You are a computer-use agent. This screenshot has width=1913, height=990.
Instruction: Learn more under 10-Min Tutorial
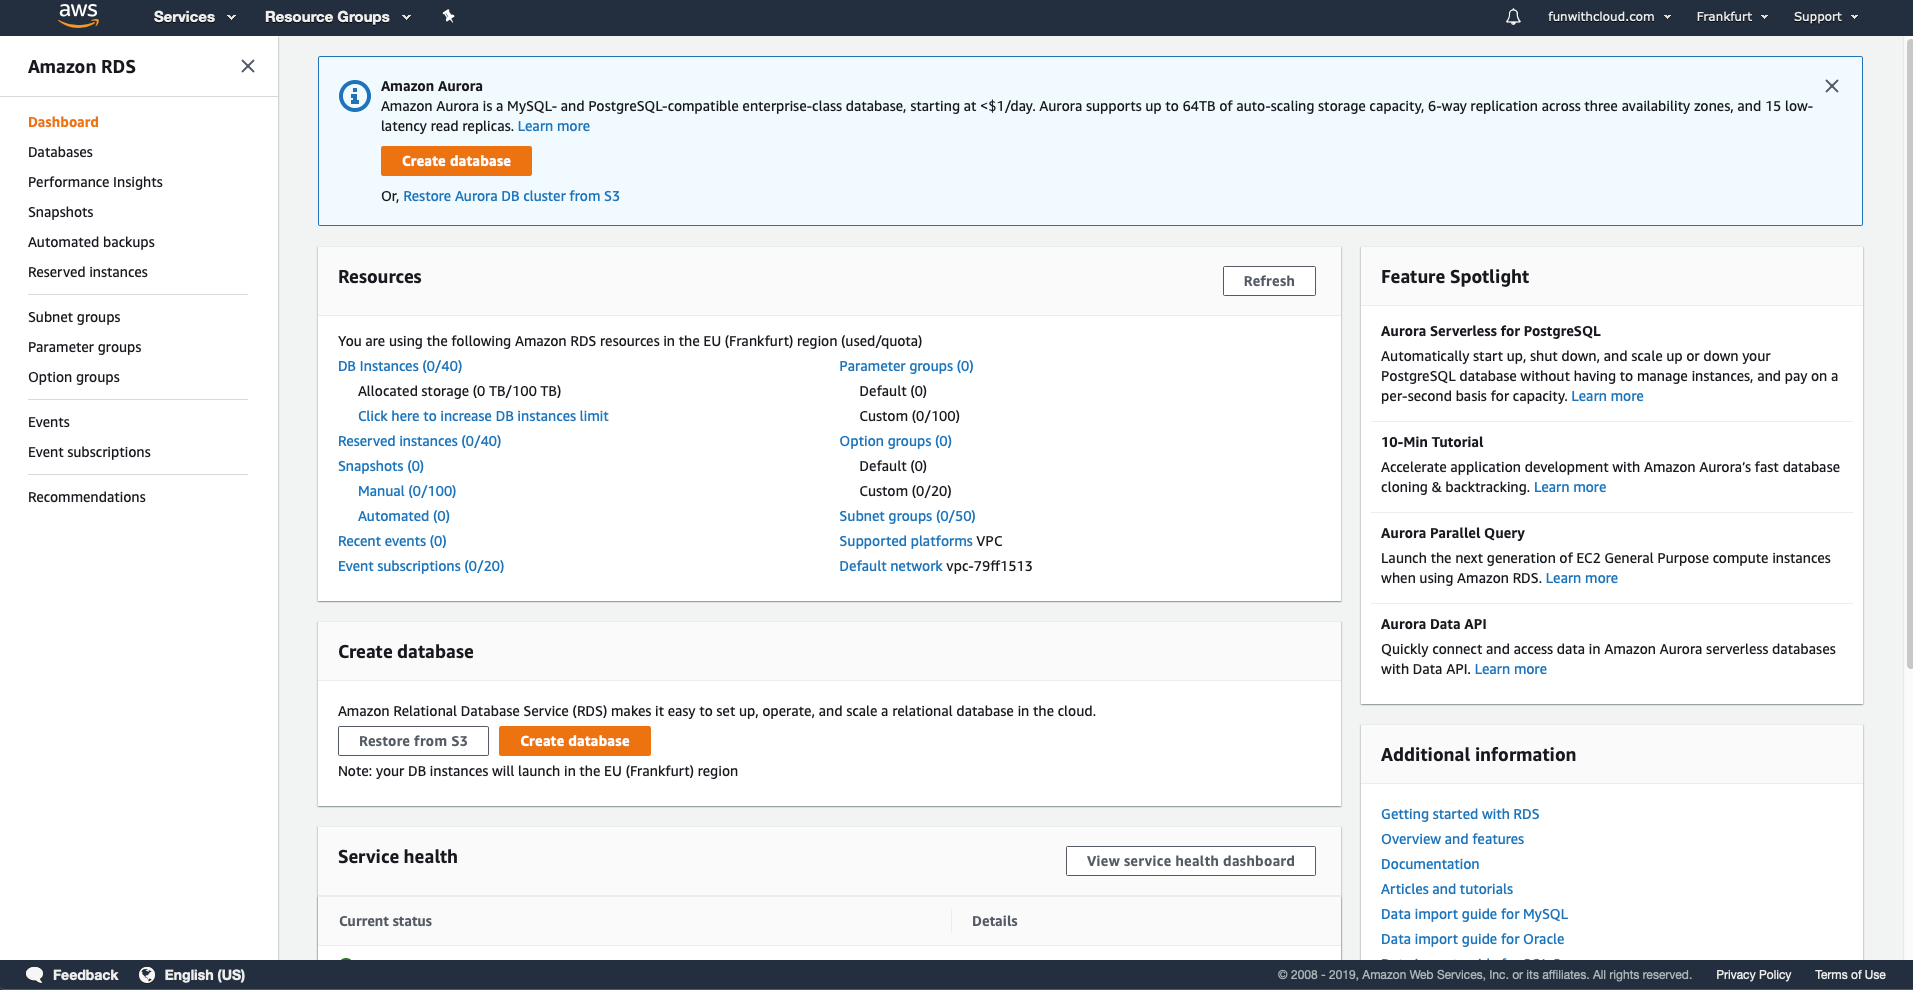pos(1570,487)
